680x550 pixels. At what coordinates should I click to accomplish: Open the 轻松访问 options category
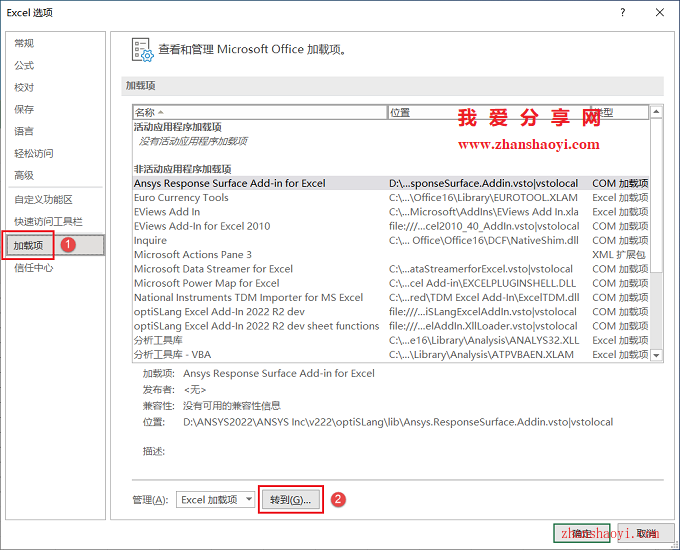coord(34,153)
